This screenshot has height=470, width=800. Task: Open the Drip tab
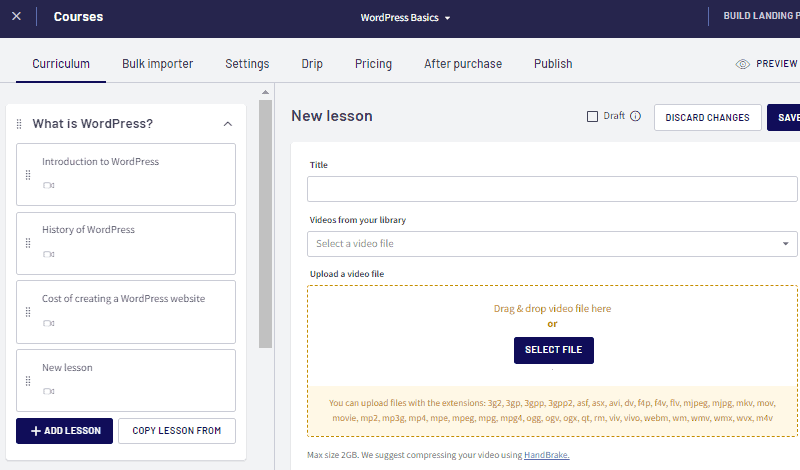[312, 64]
